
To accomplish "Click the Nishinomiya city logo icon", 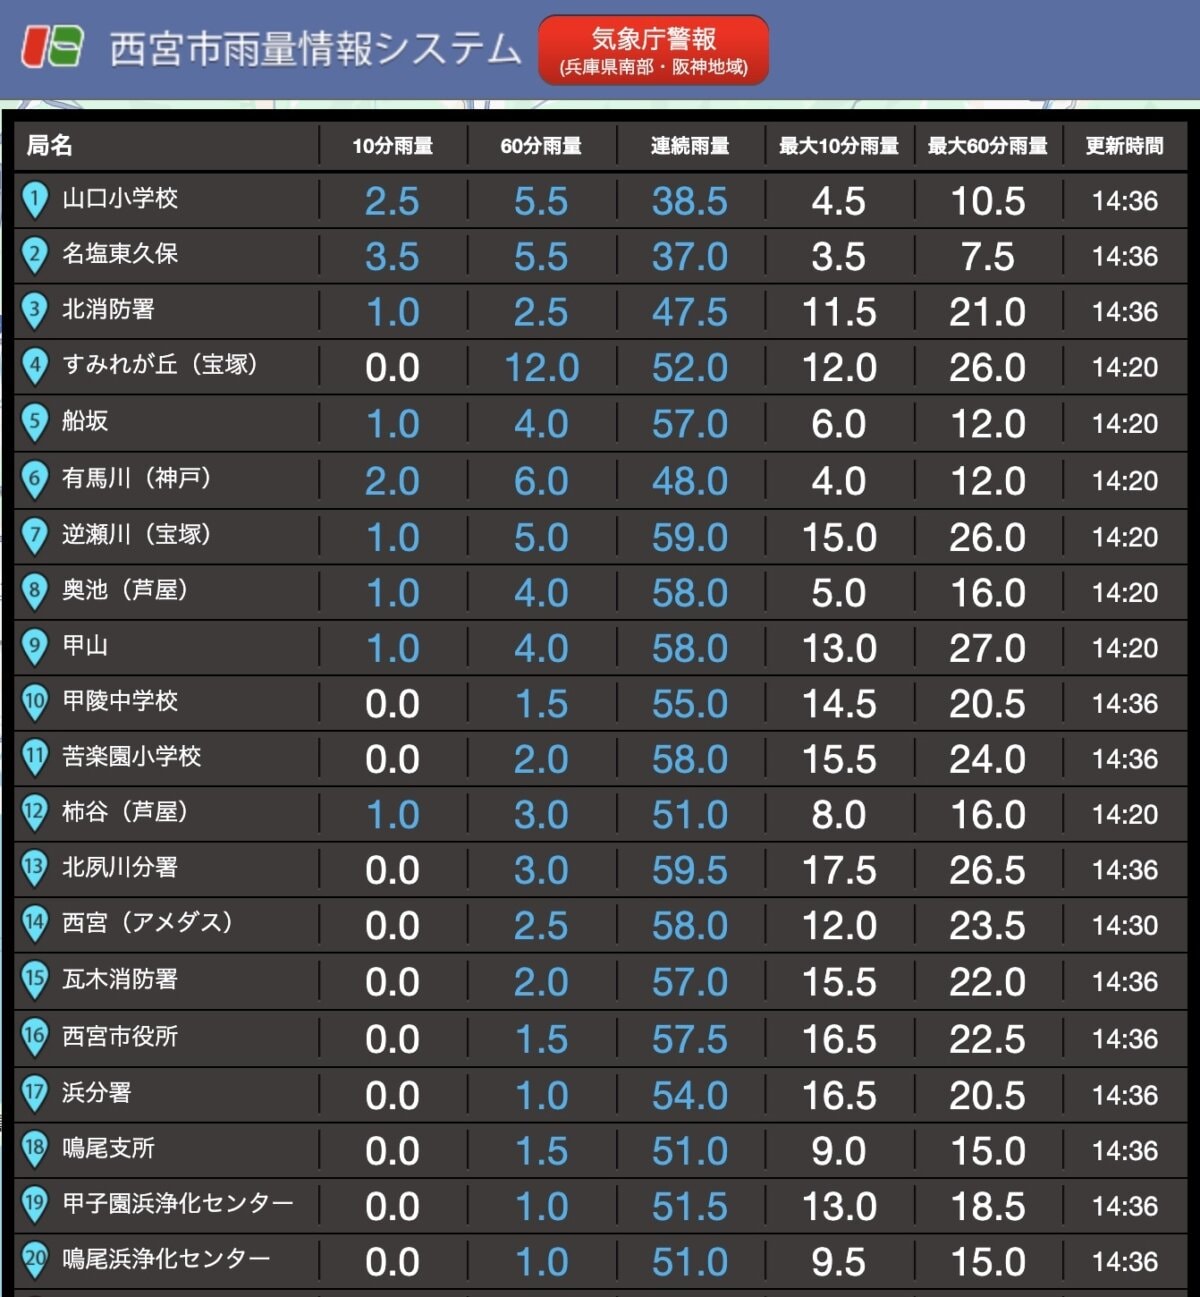I will [x=53, y=47].
